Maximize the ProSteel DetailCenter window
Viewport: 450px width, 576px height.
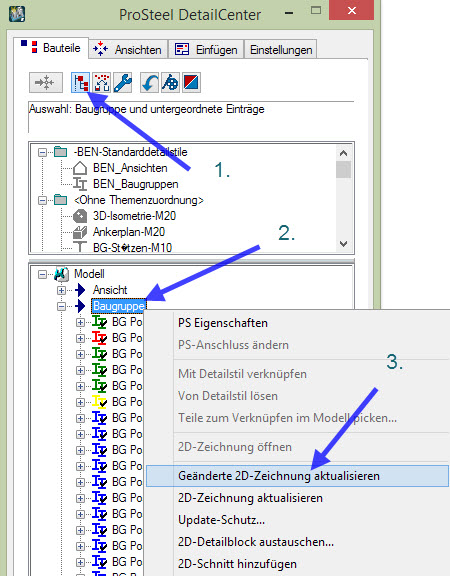coord(316,11)
